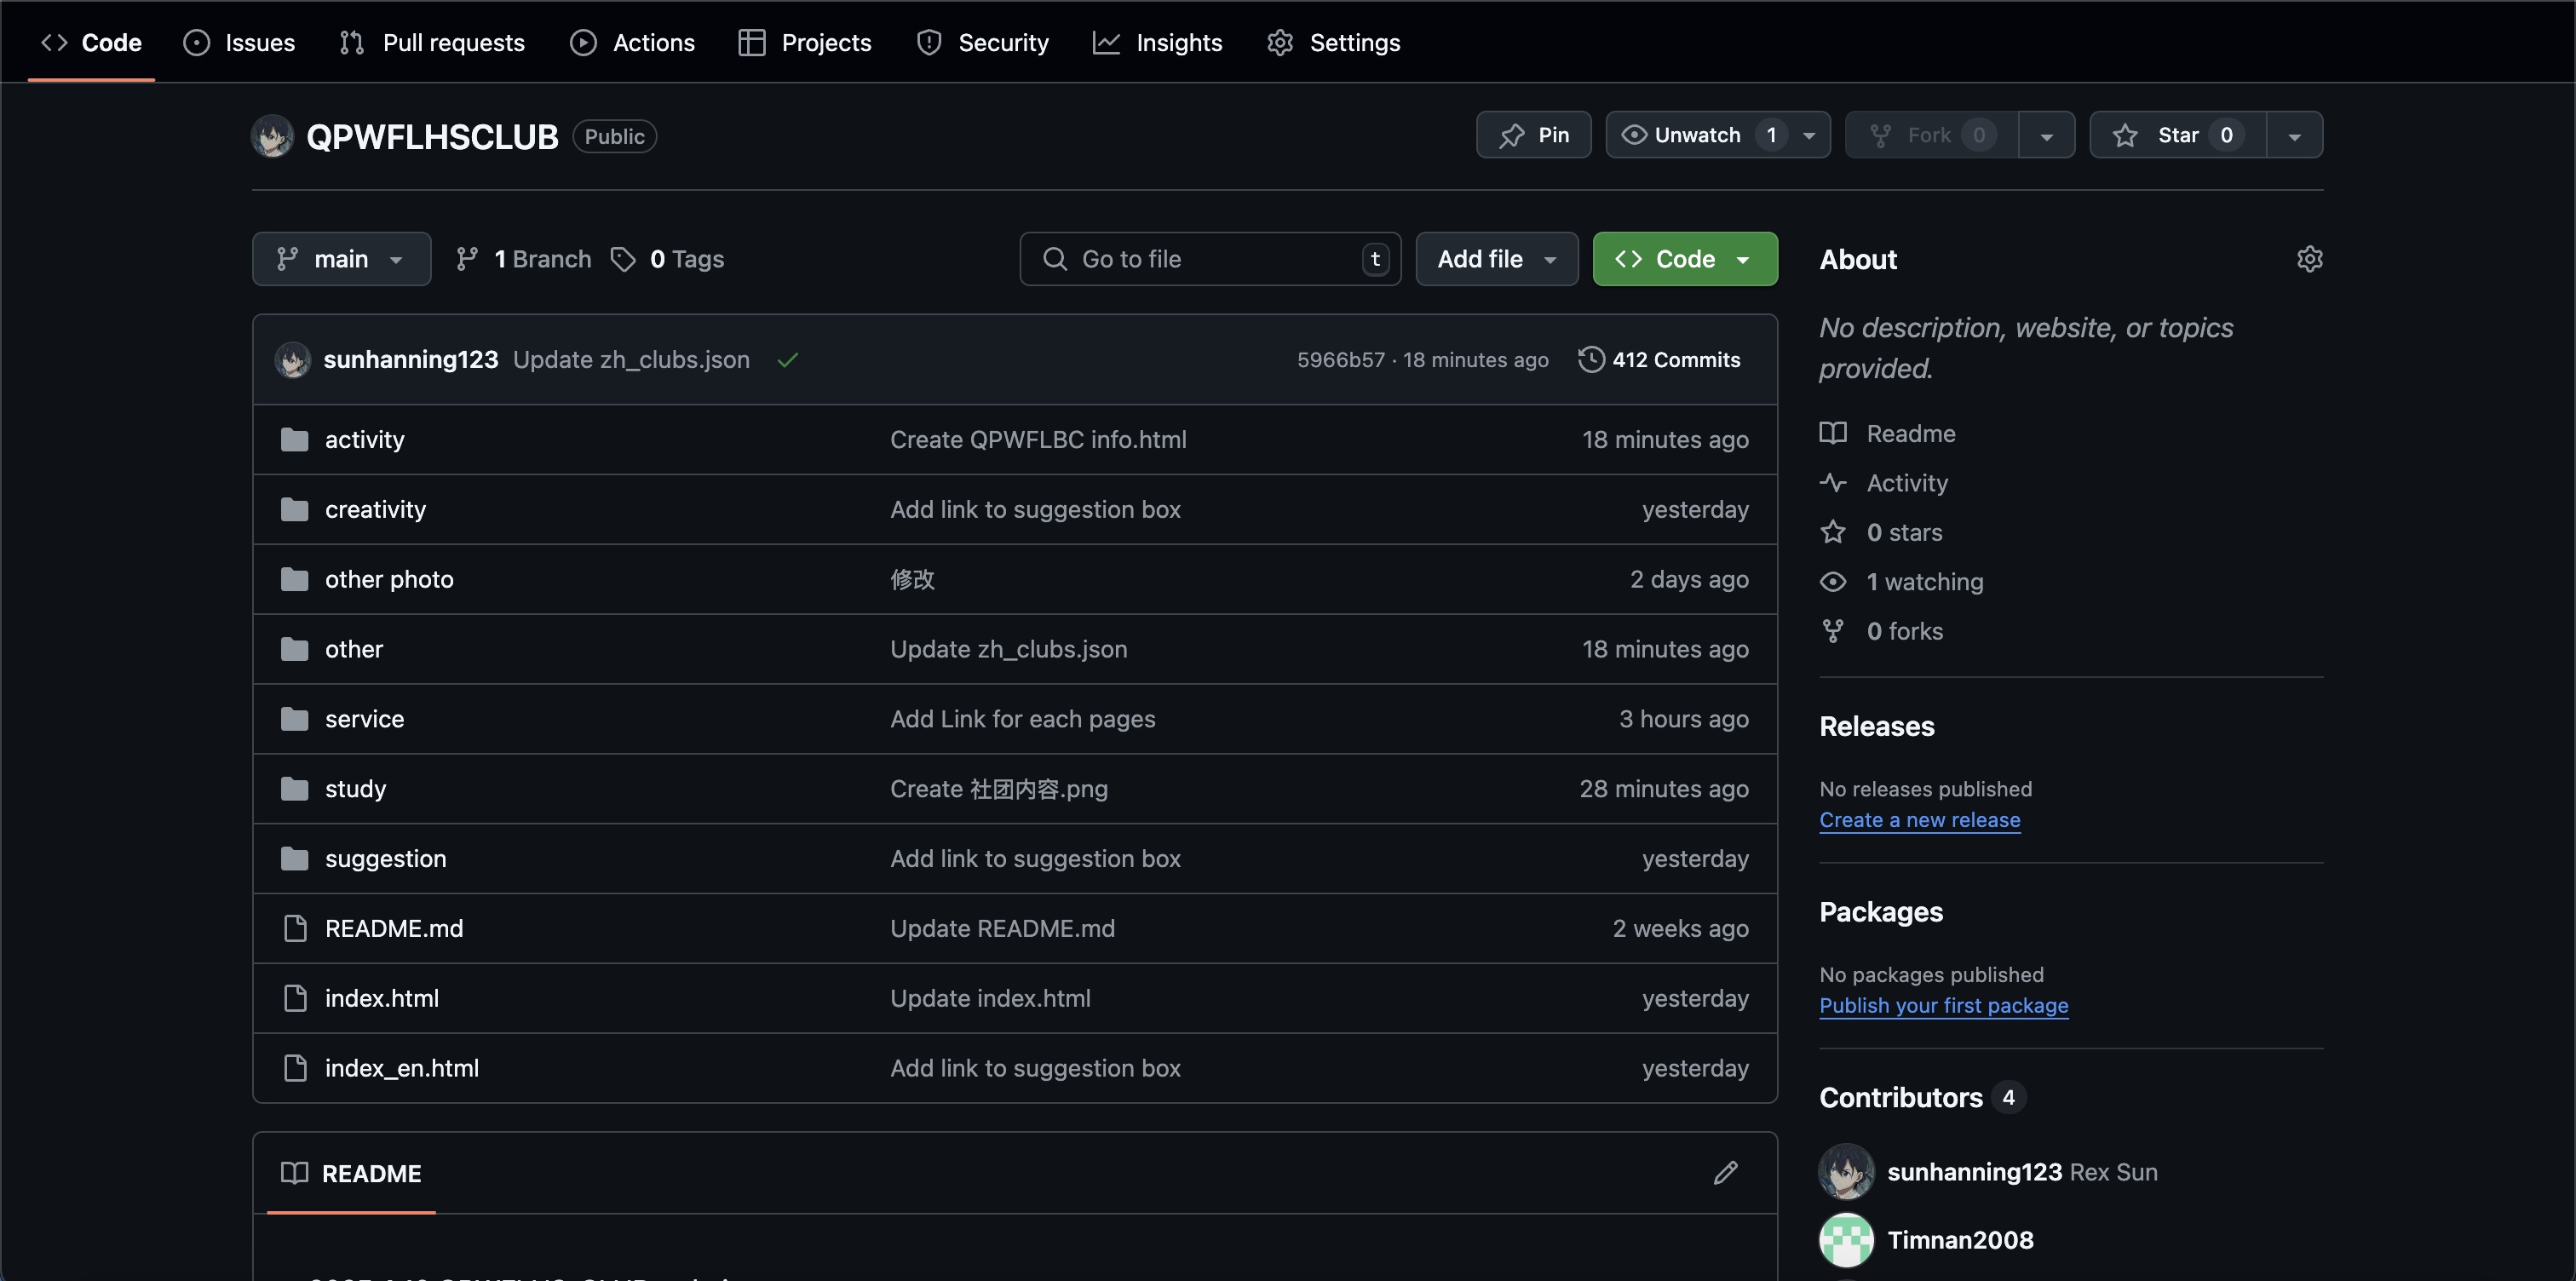Expand the Fork options dropdown arrow
This screenshot has height=1281, width=2576.
pos(2046,135)
